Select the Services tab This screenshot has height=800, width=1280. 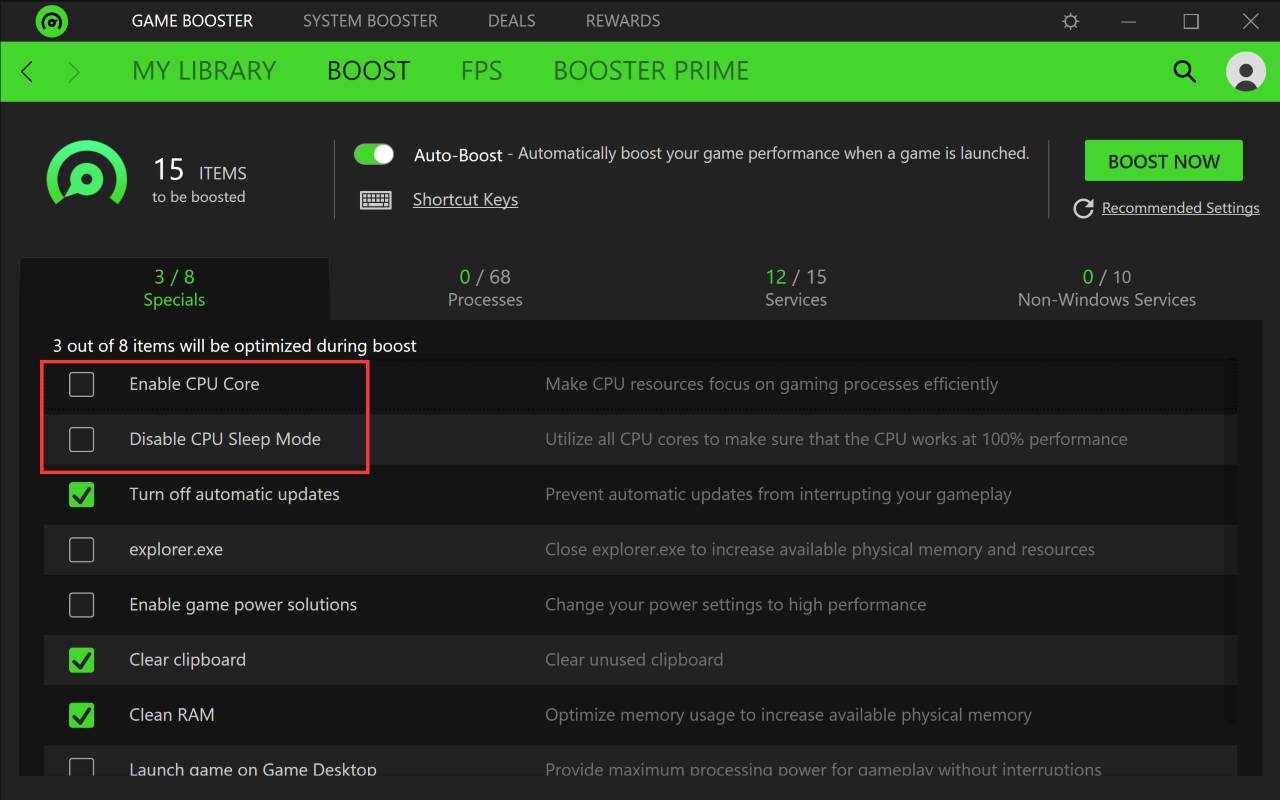[796, 288]
